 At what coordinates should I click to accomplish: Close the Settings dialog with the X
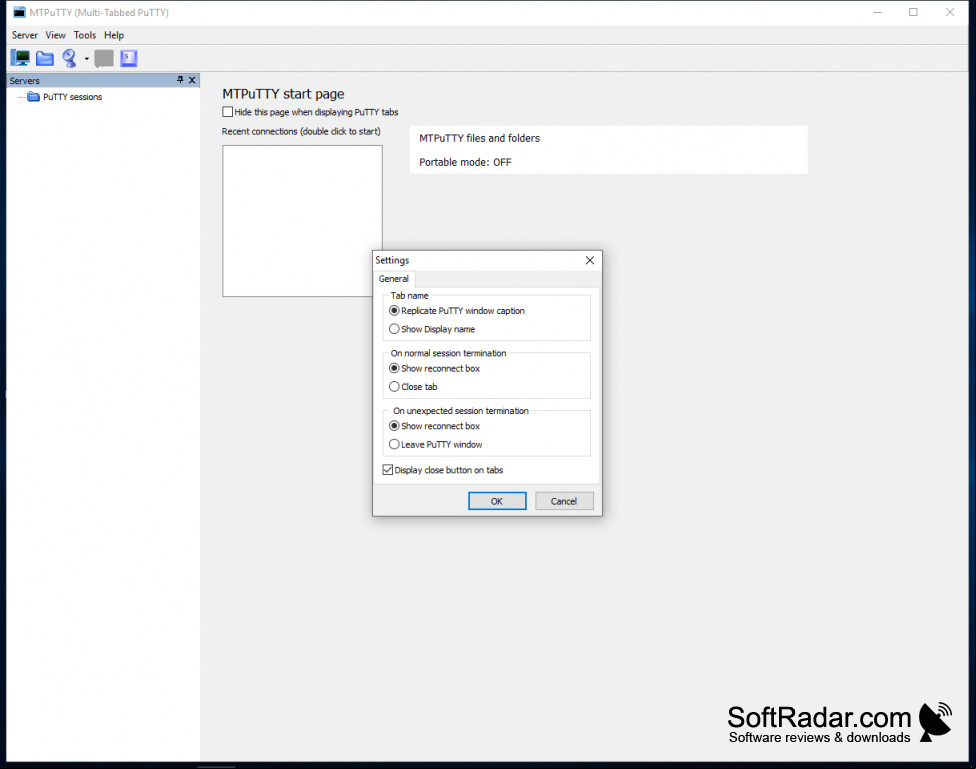[589, 260]
